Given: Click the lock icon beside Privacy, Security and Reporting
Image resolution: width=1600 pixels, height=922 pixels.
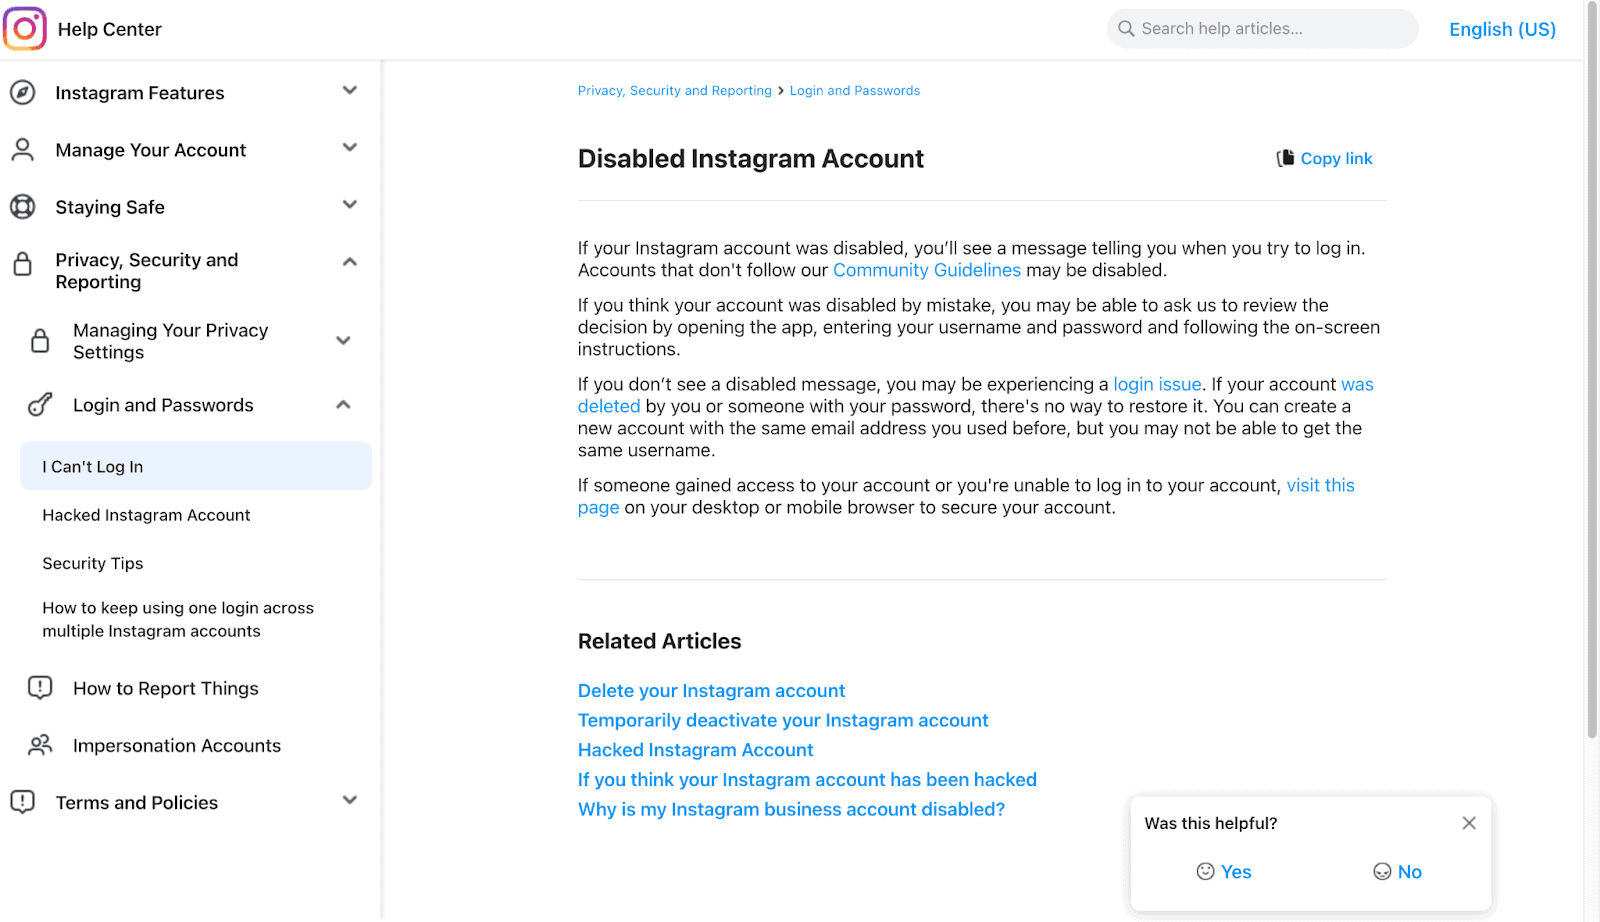Looking at the screenshot, I should coord(22,264).
